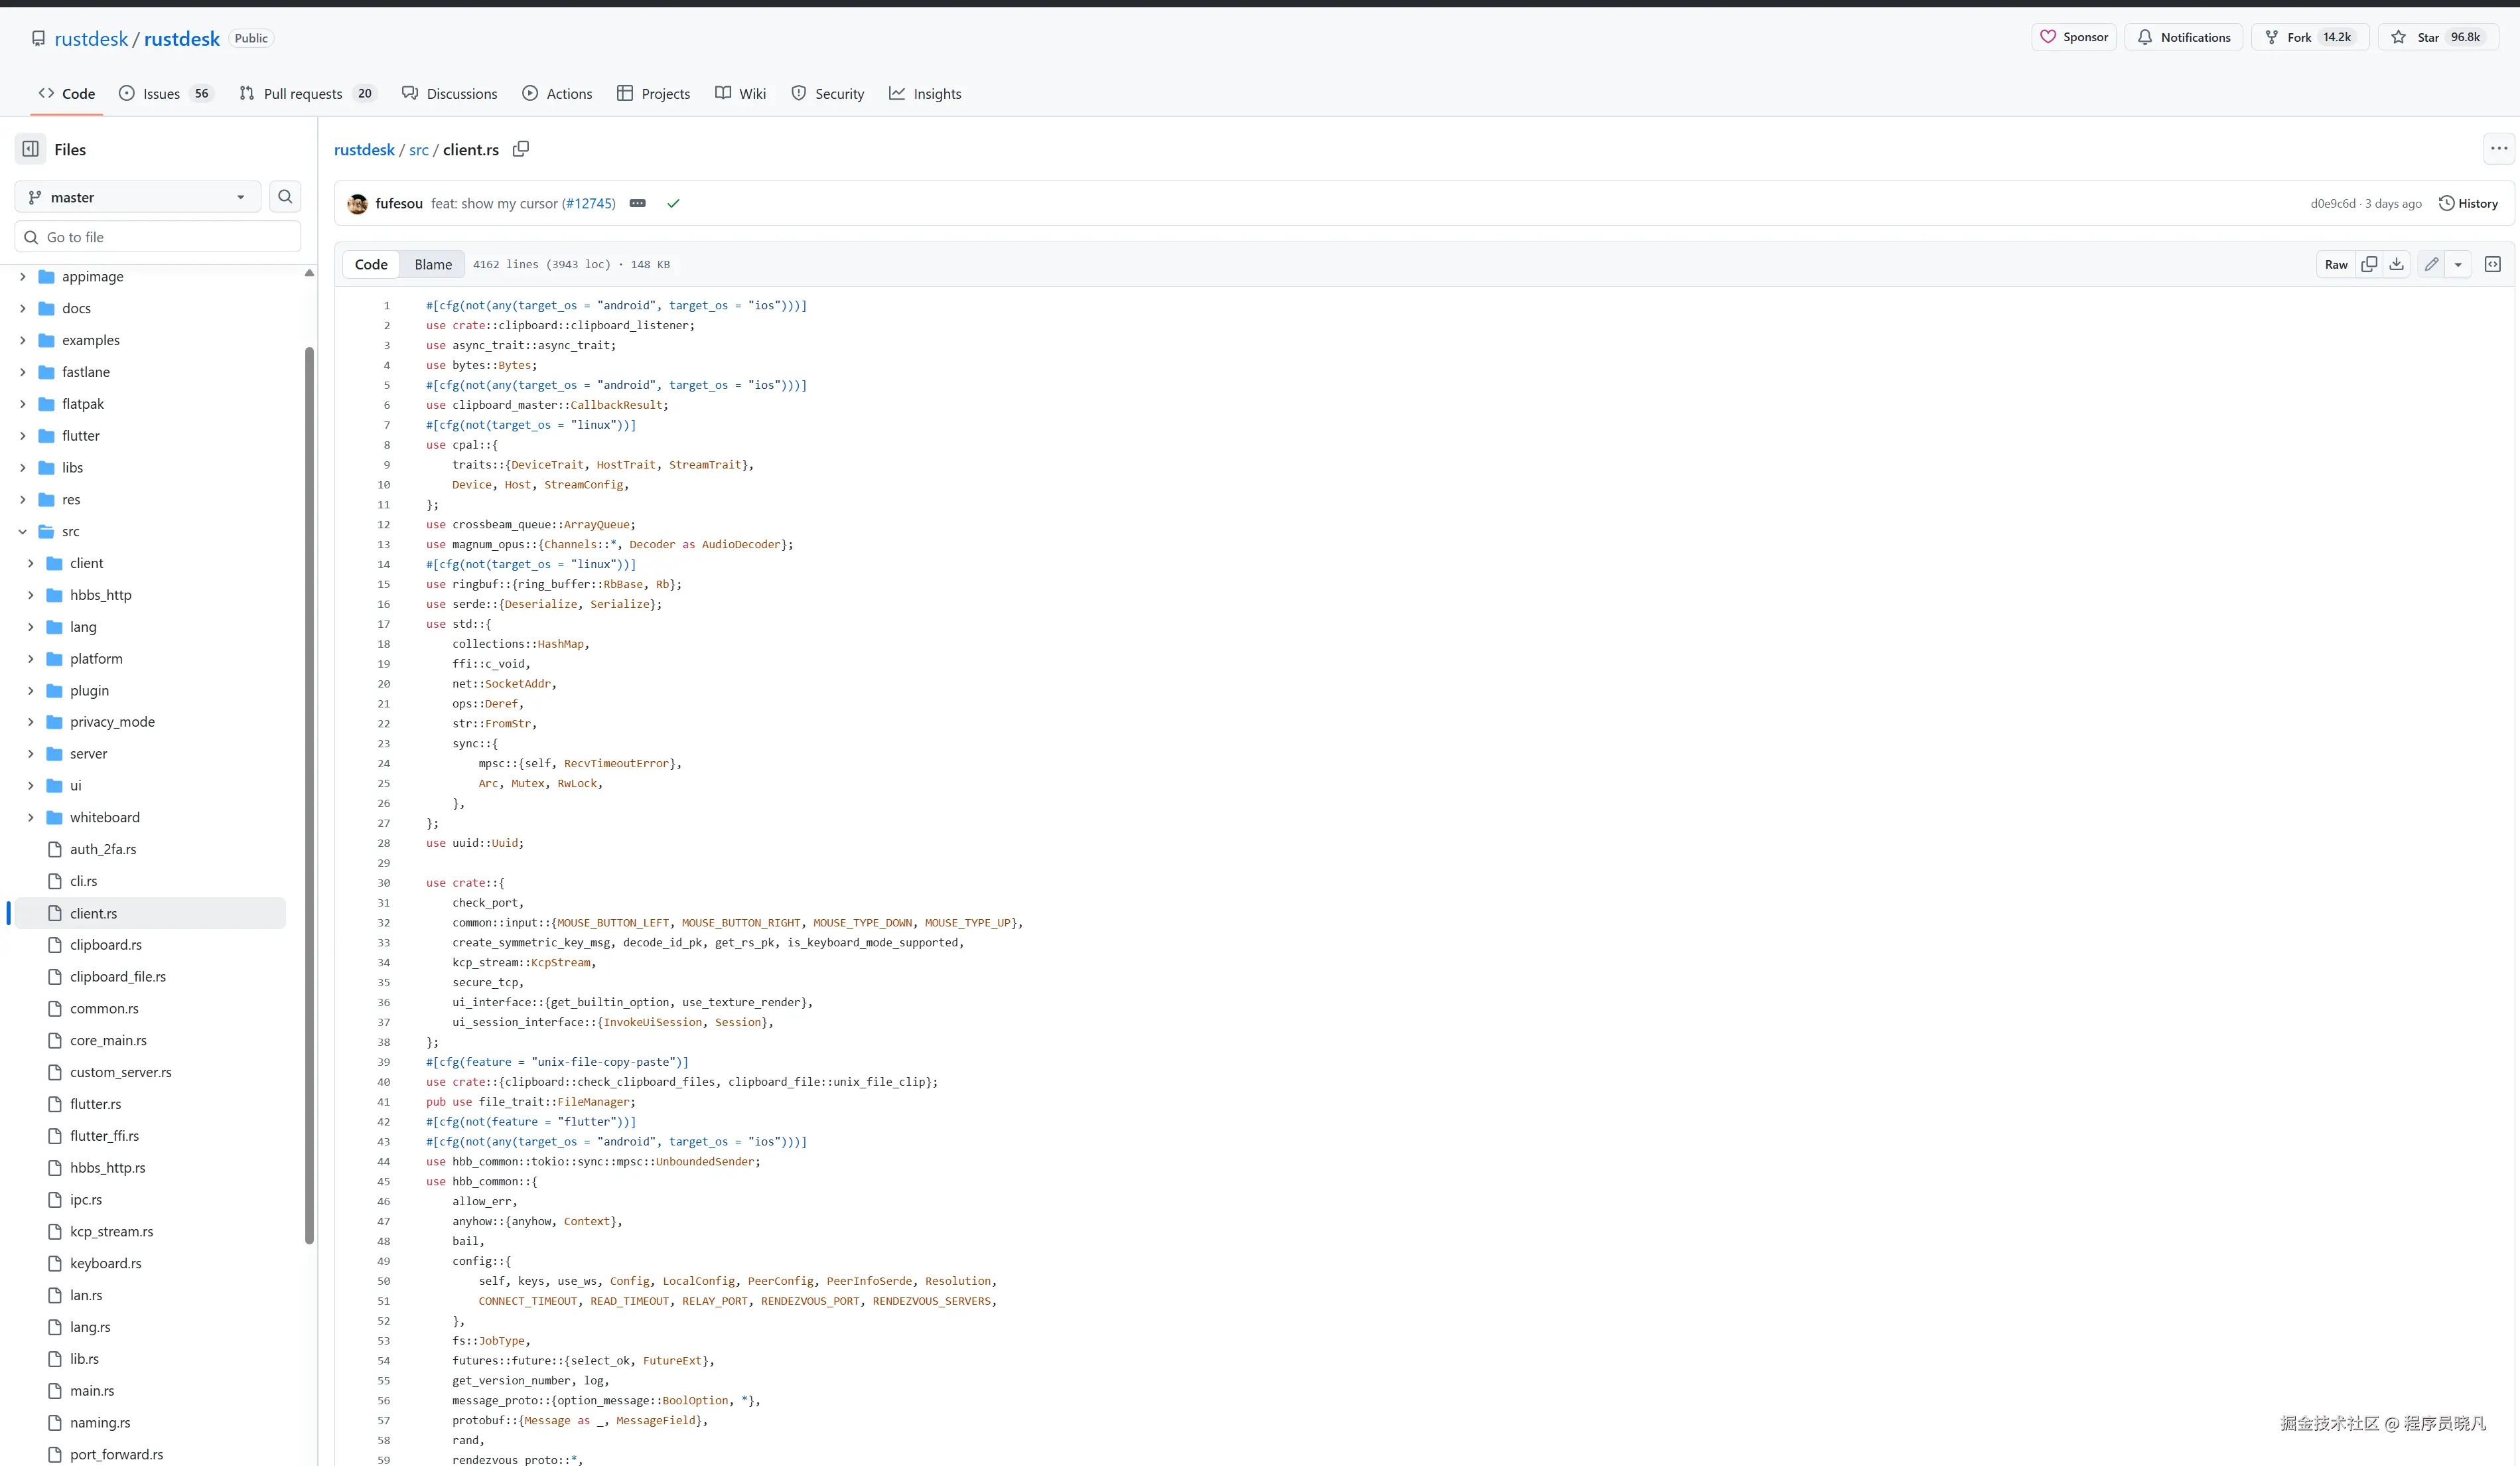
Task: Click the copy path icon next to client.rs
Action: coord(521,149)
